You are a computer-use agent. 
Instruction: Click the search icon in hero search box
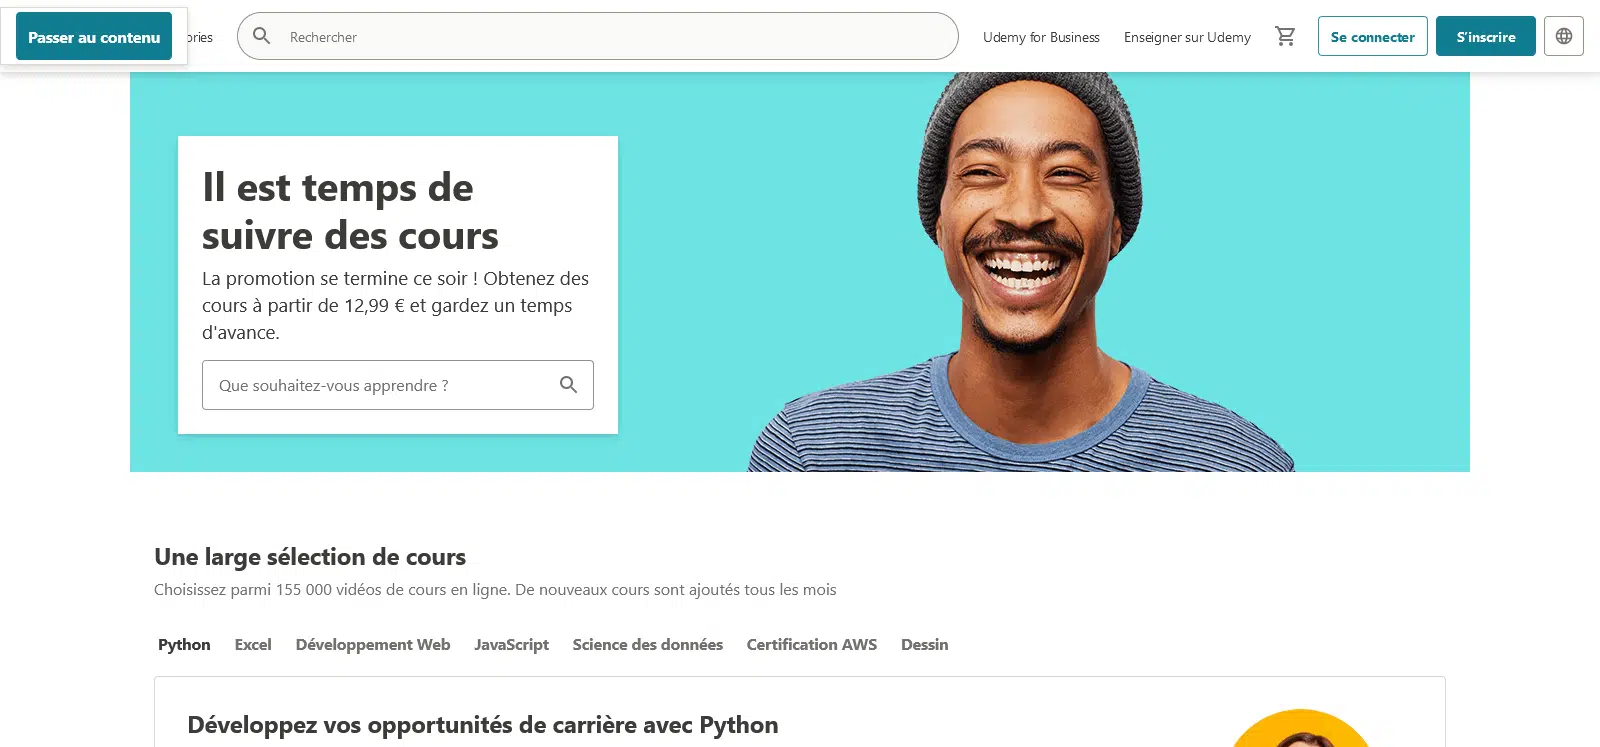568,385
